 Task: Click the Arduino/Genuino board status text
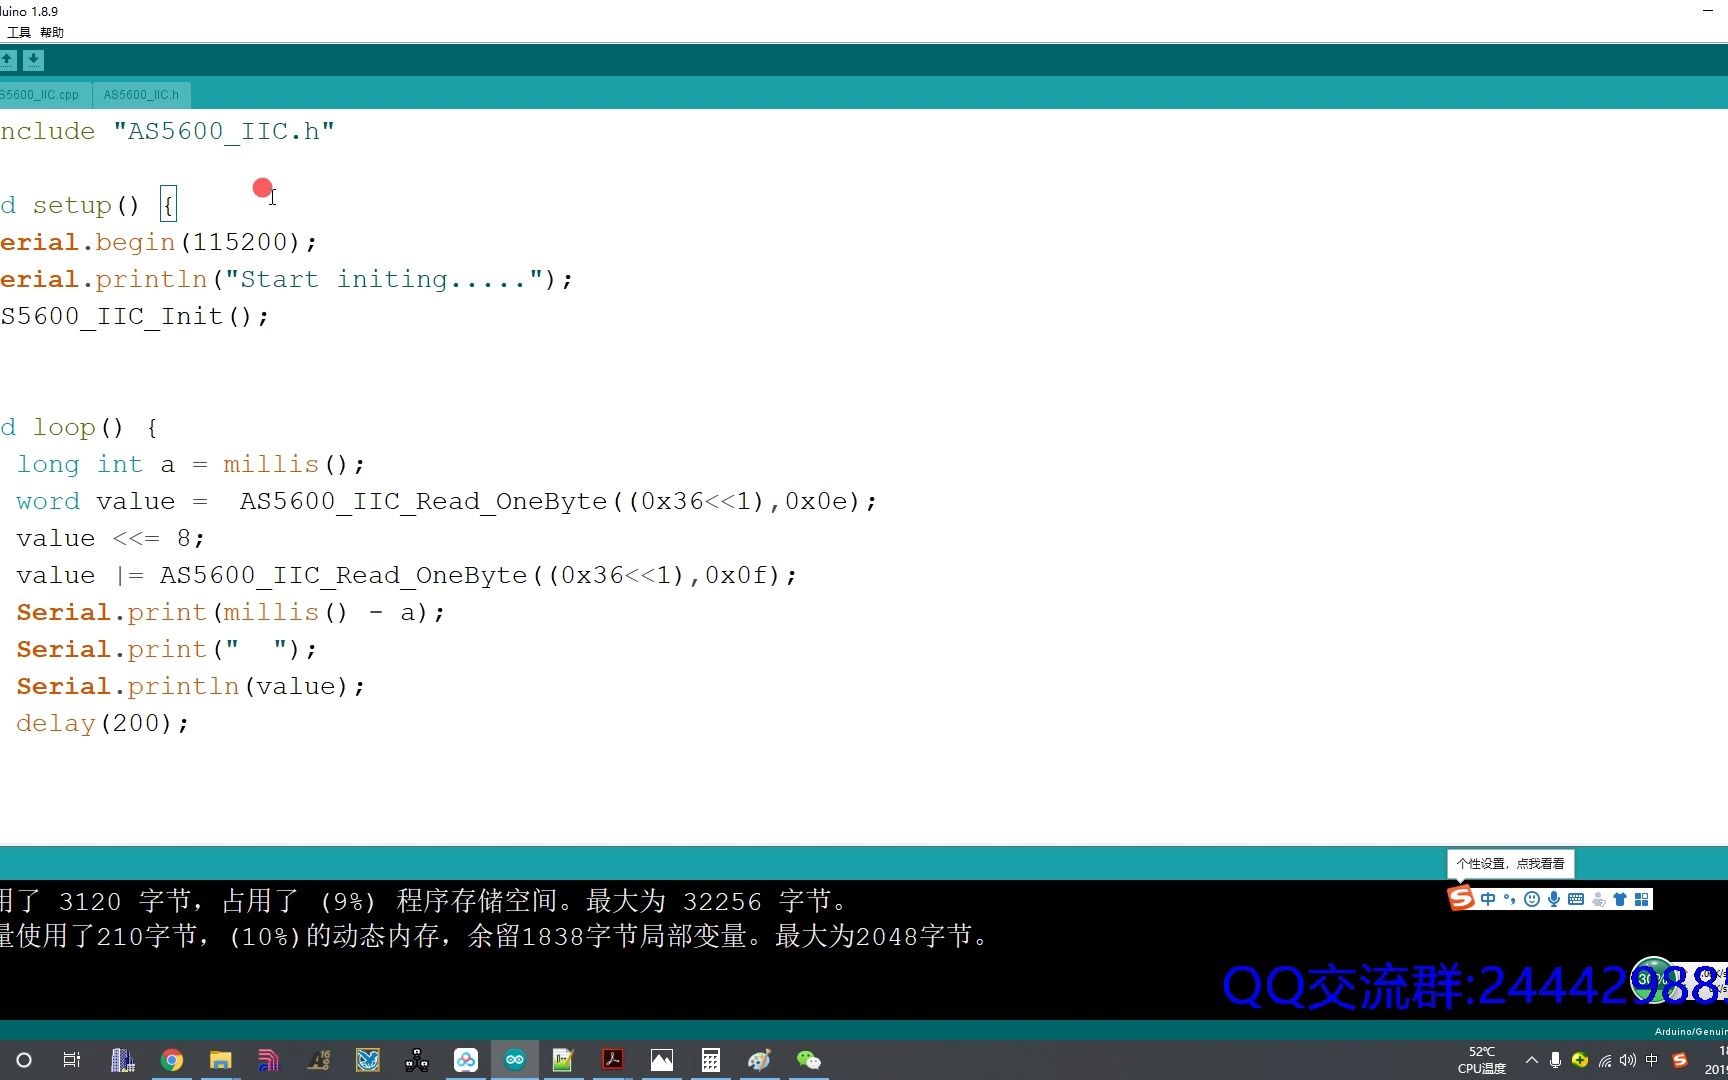(1690, 1031)
